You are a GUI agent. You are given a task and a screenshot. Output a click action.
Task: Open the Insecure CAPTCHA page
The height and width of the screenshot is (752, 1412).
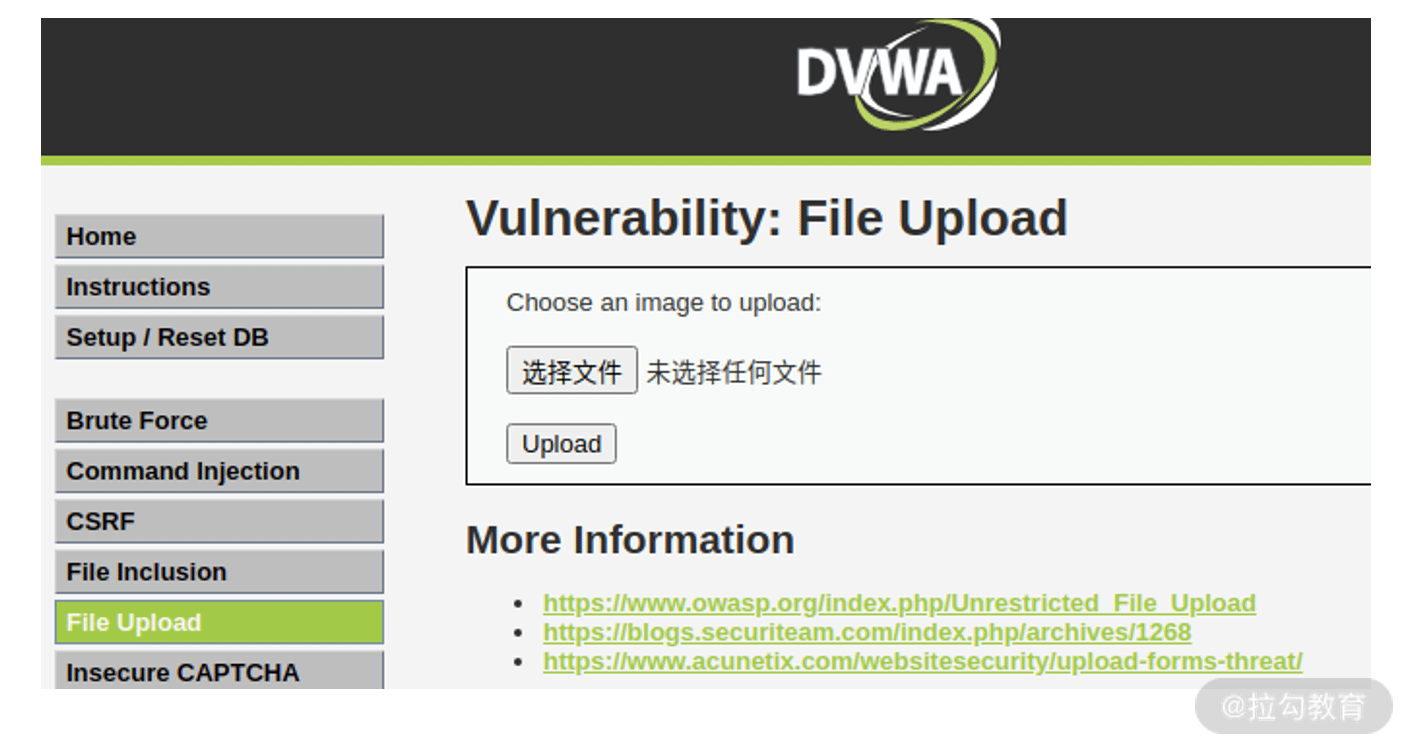219,670
